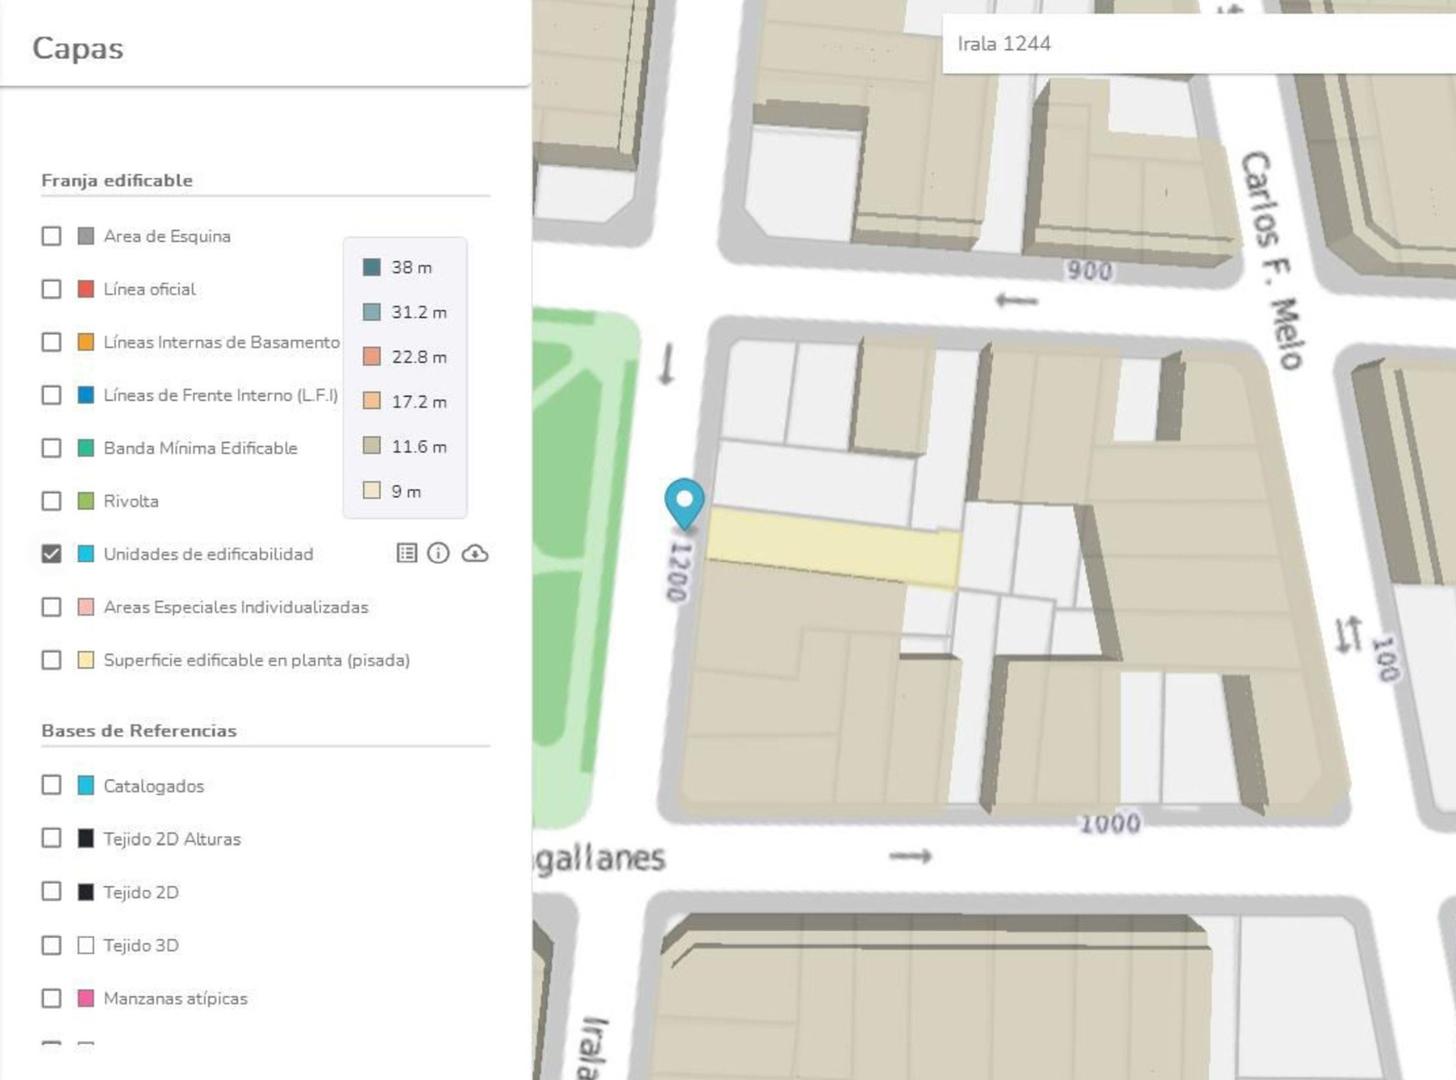The height and width of the screenshot is (1080, 1456).
Task: Click the Area de Esquina color swatch
Action: click(86, 236)
